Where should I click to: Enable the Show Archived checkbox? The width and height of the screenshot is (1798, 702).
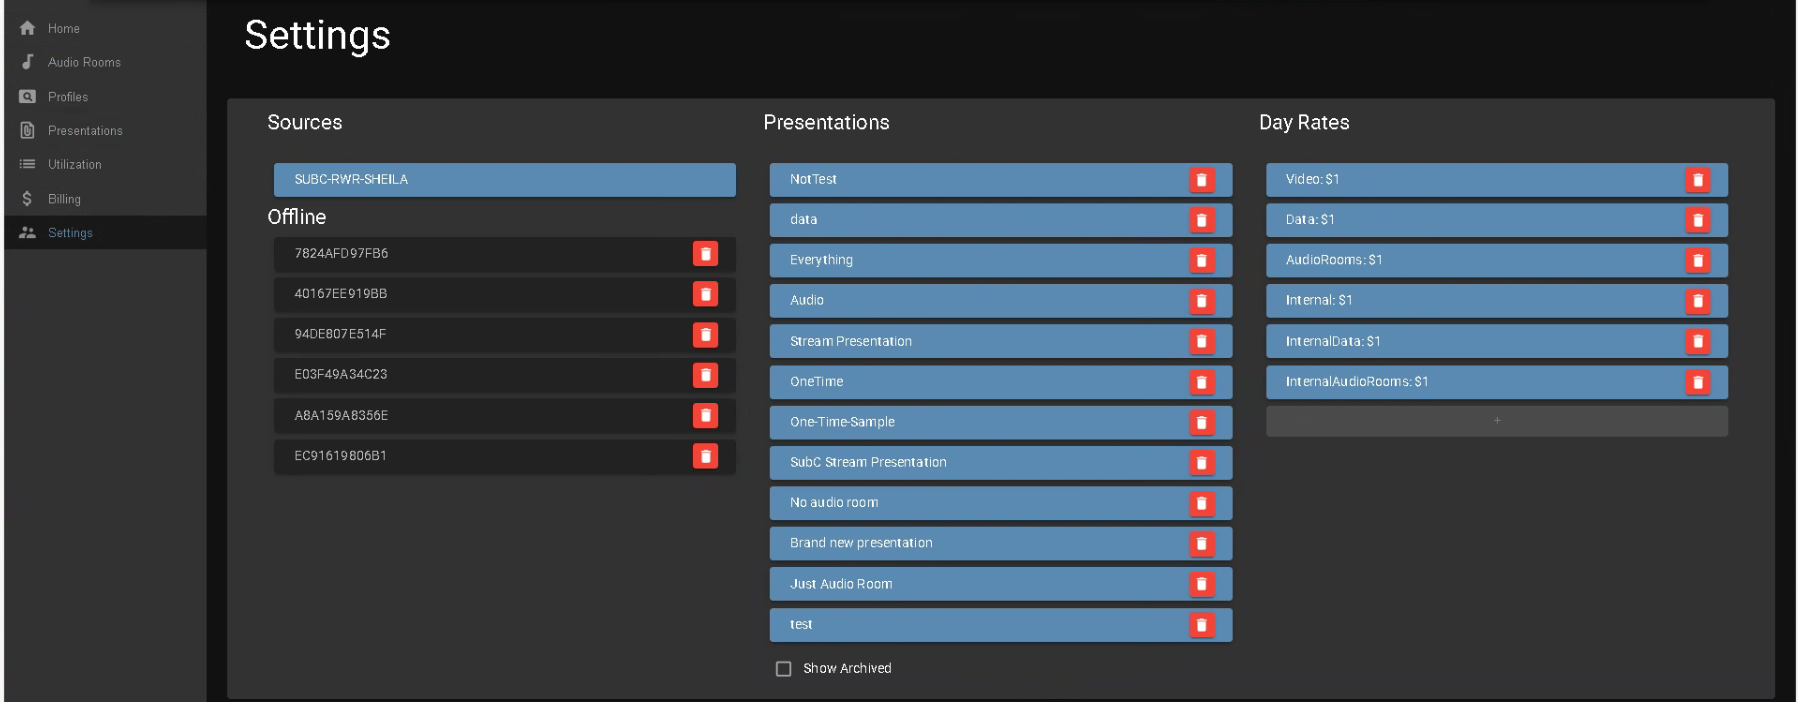click(784, 669)
